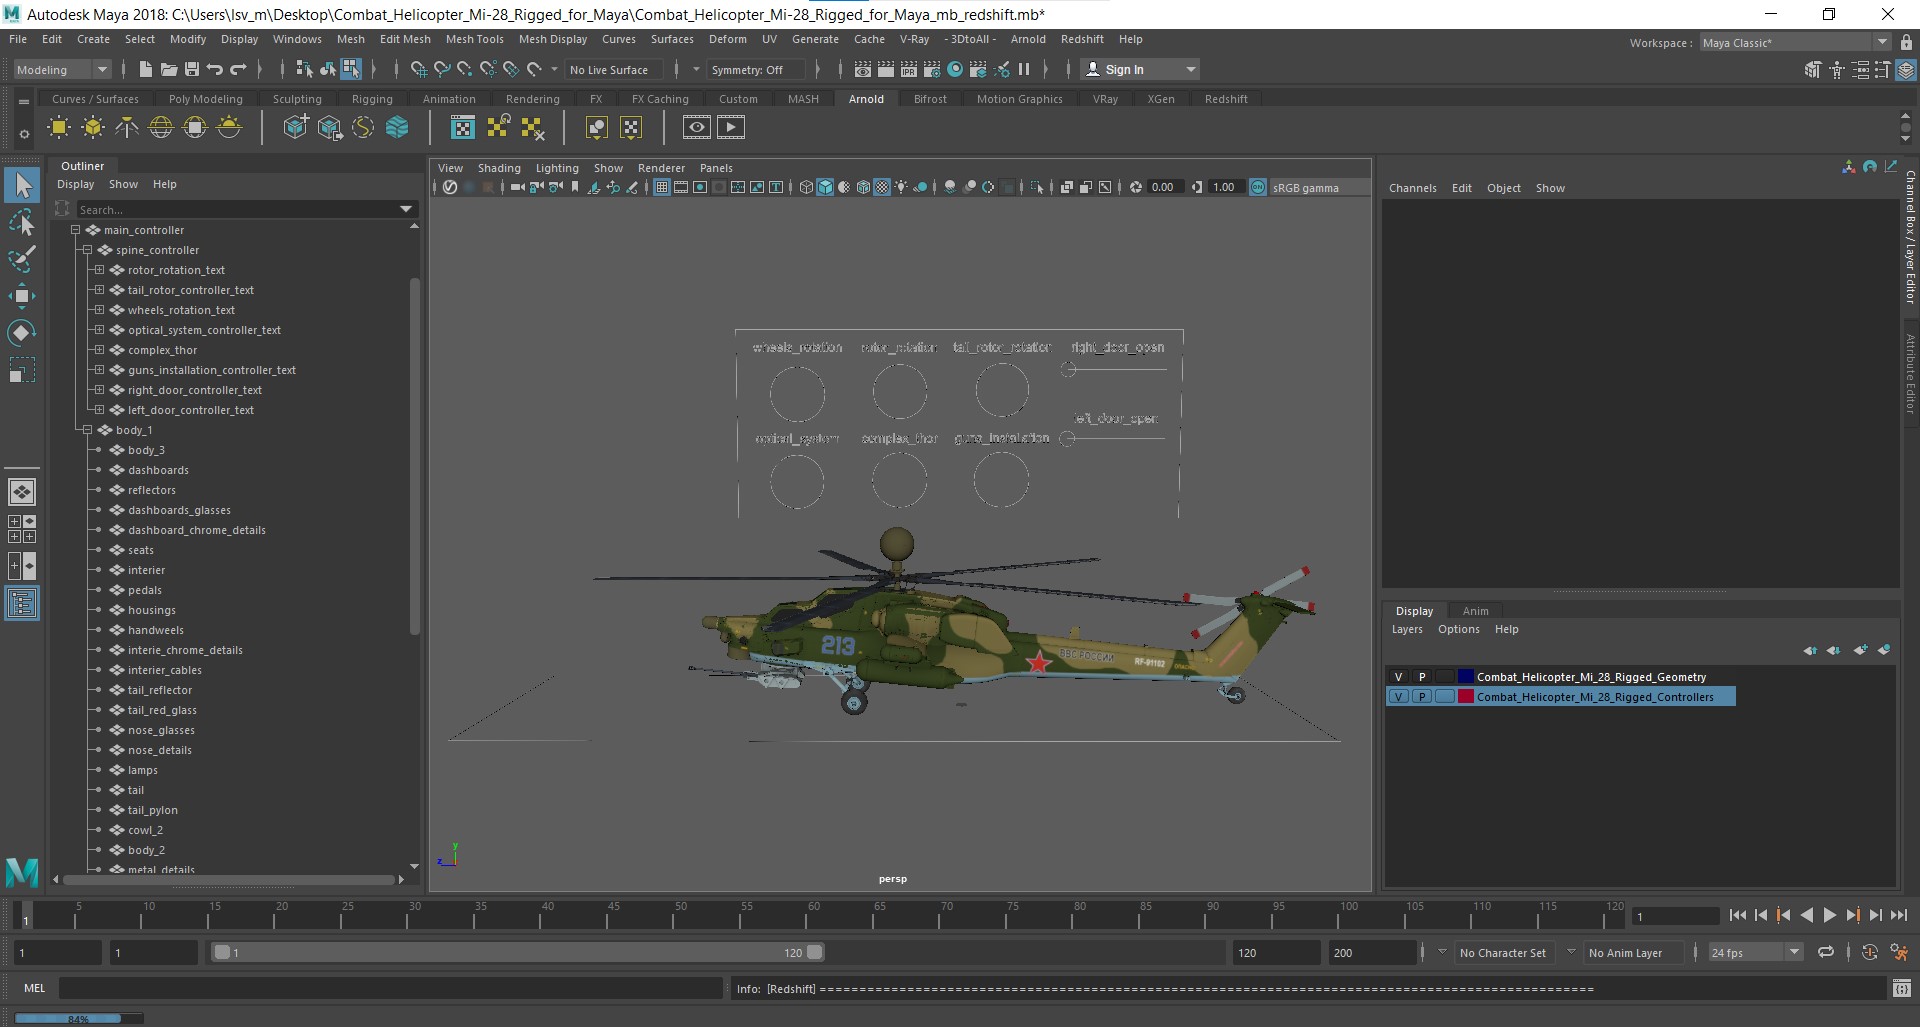The height and width of the screenshot is (1027, 1920).
Task: Toggle the viewport grid display
Action: pyautogui.click(x=662, y=187)
